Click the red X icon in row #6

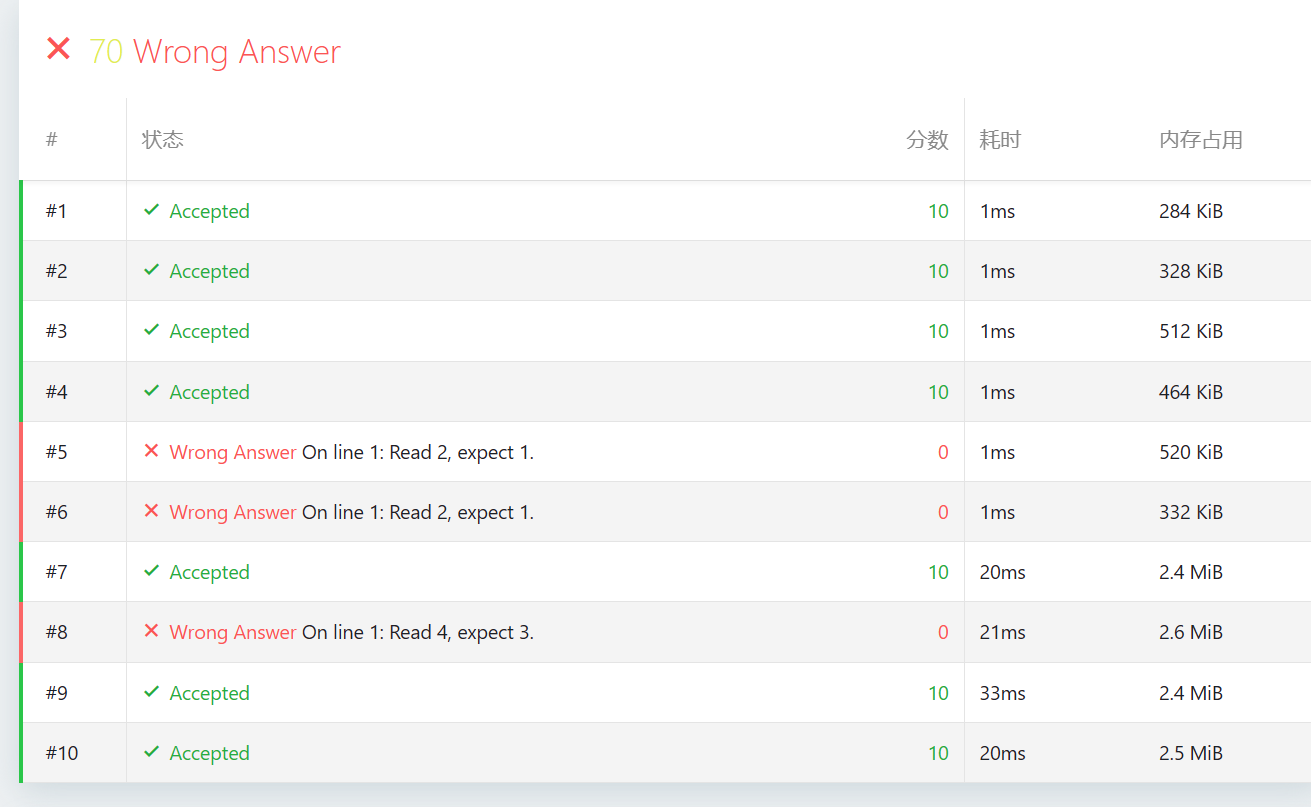(152, 511)
